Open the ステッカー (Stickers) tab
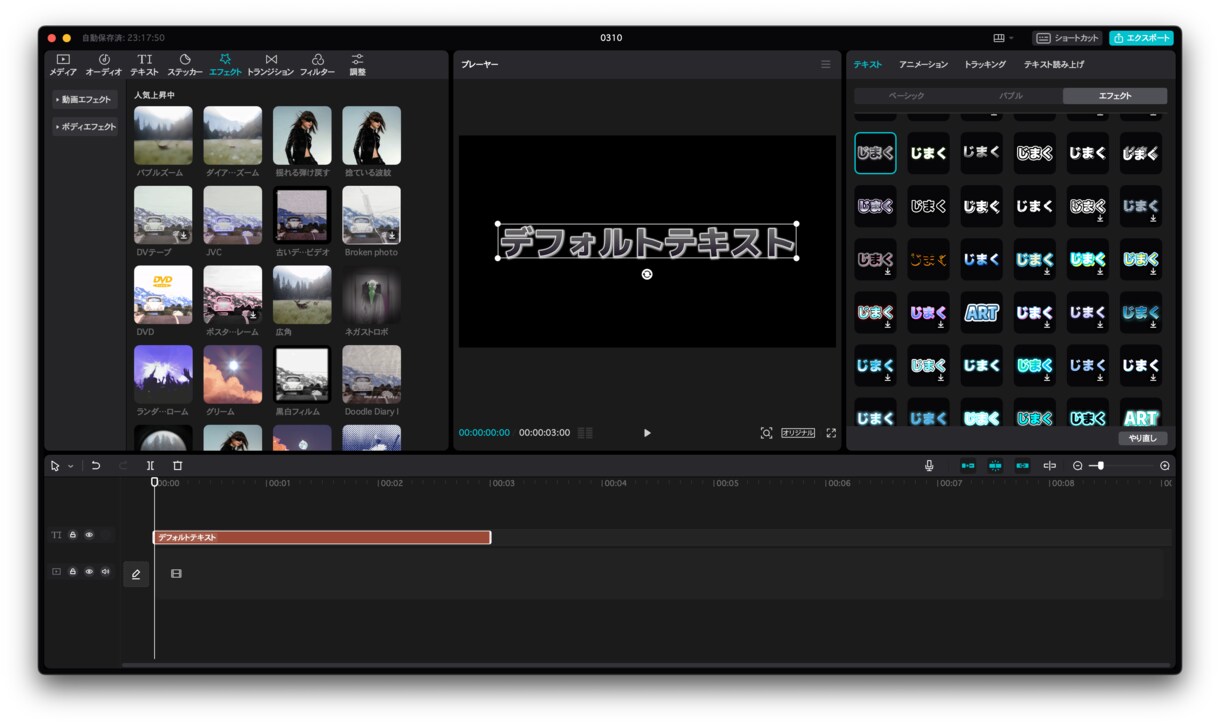Image resolution: width=1220 pixels, height=725 pixels. click(185, 65)
